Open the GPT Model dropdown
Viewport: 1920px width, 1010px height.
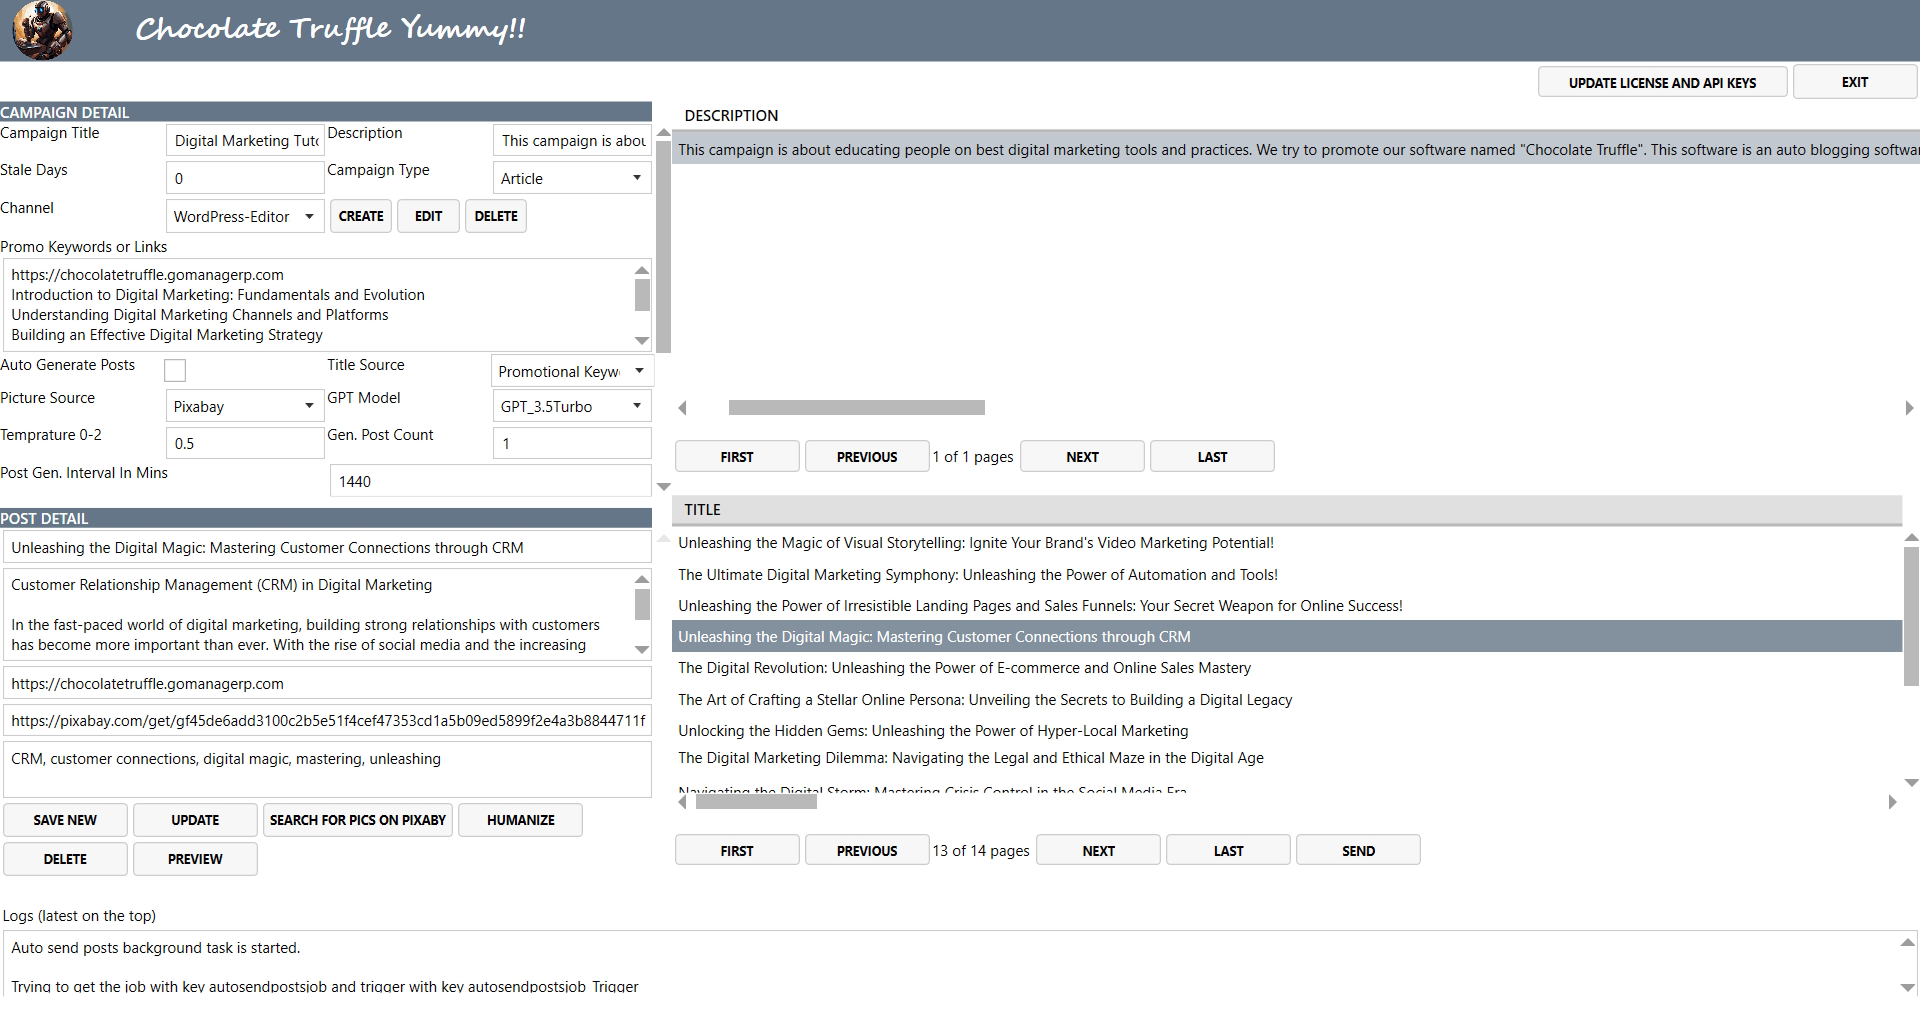(x=572, y=407)
